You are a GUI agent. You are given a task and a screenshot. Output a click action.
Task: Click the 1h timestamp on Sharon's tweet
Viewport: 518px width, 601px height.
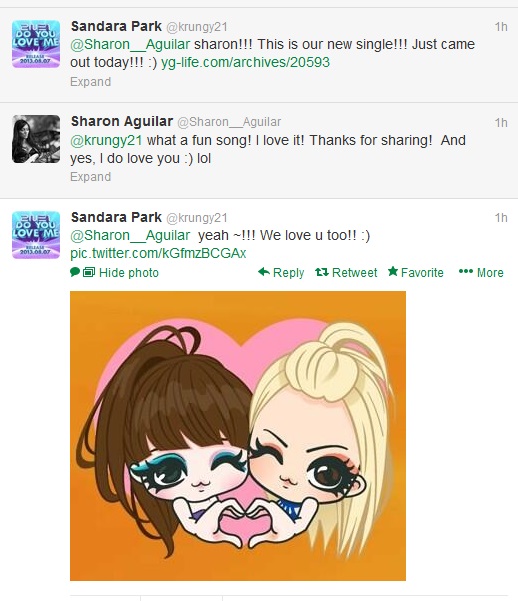tap(501, 123)
